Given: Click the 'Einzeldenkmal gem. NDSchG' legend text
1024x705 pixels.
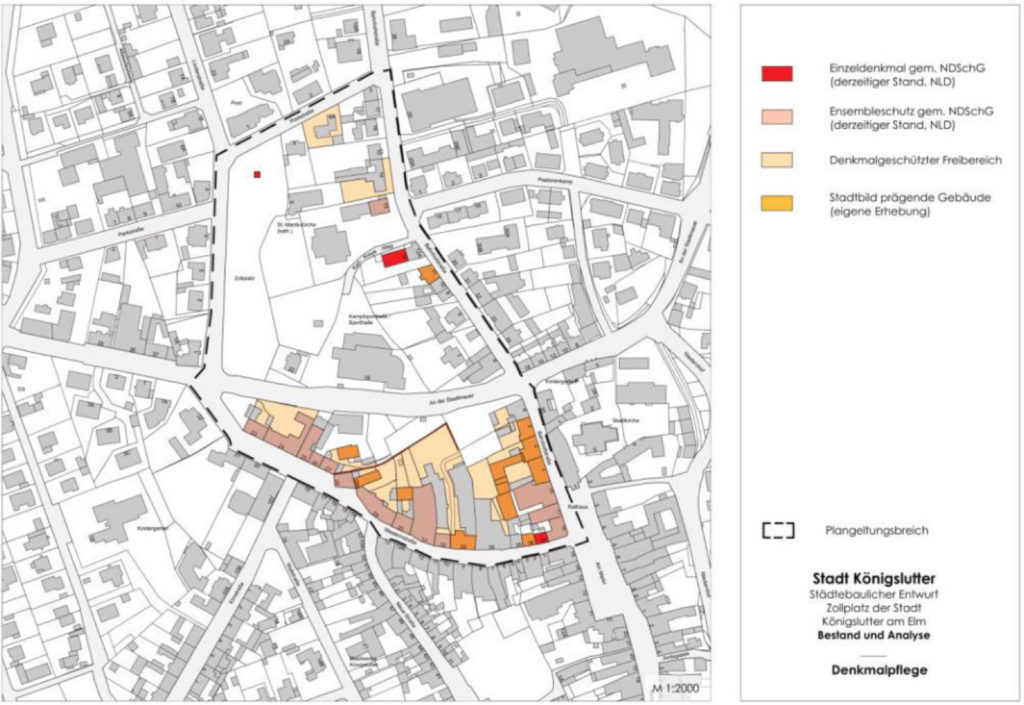Looking at the screenshot, I should click(883, 67).
